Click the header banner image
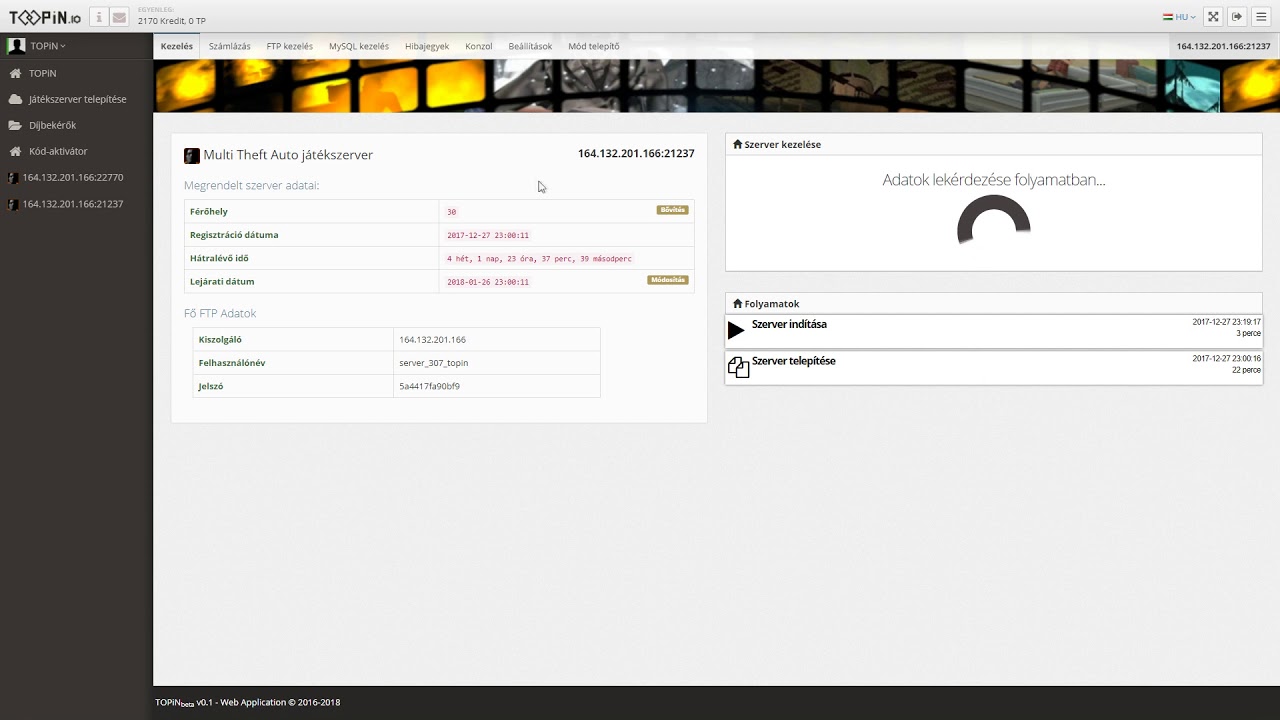Screen dimensions: 1280x720 point(716,86)
